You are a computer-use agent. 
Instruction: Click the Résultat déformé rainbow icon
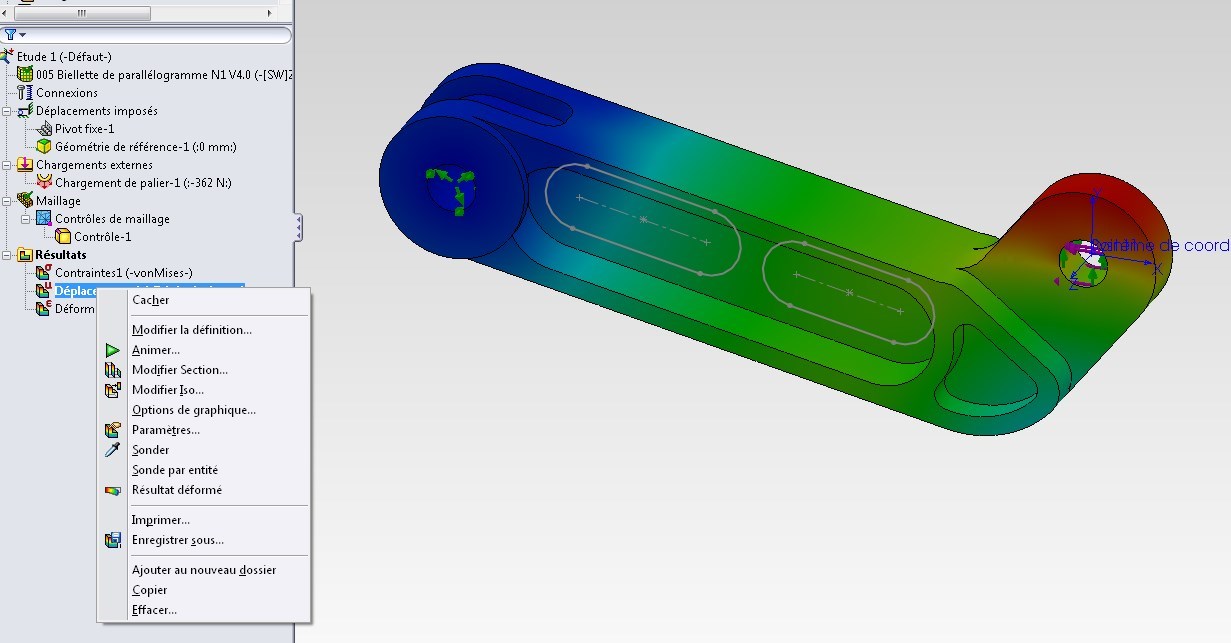coord(113,490)
